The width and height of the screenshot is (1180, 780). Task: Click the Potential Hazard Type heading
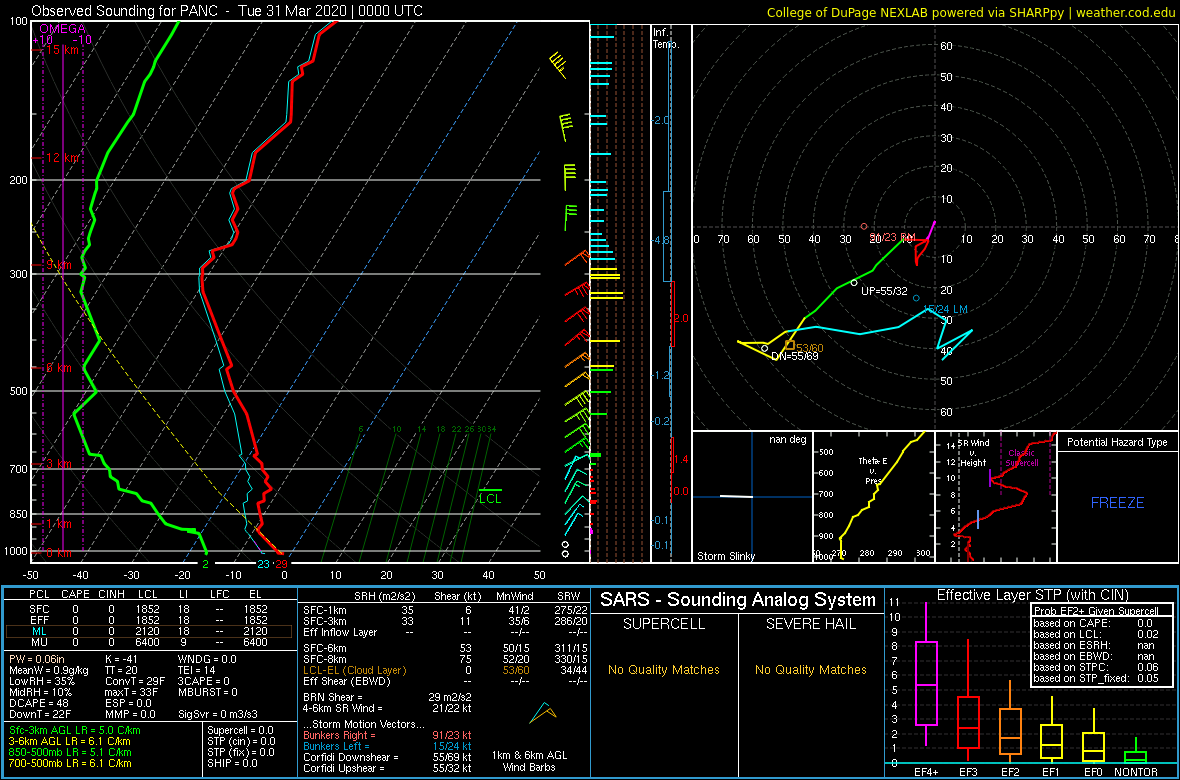coord(1118,443)
